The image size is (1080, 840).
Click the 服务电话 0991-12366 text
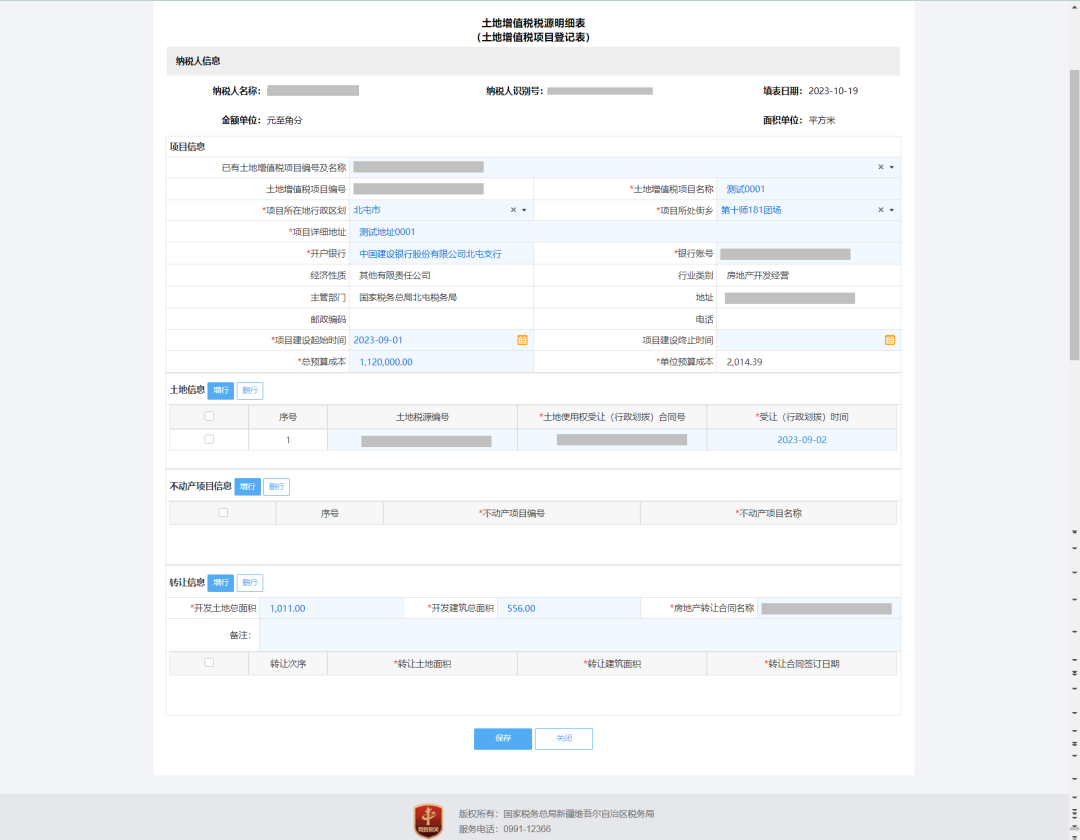tap(505, 829)
